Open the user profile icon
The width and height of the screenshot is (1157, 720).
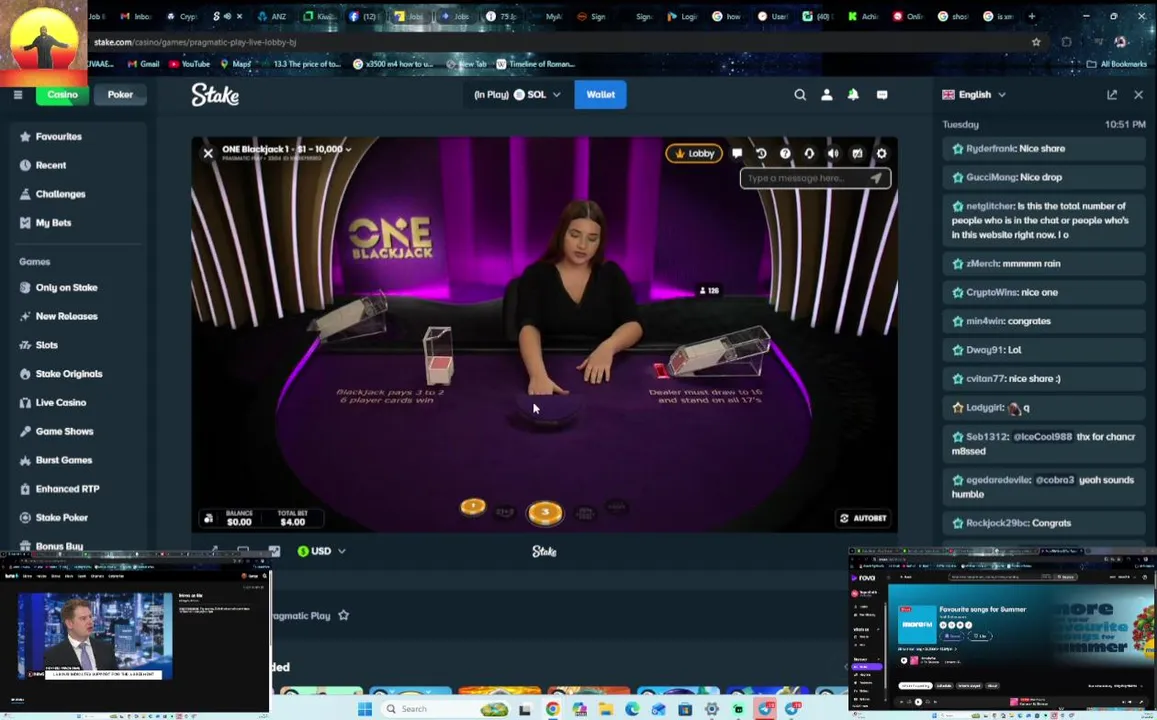pos(826,94)
